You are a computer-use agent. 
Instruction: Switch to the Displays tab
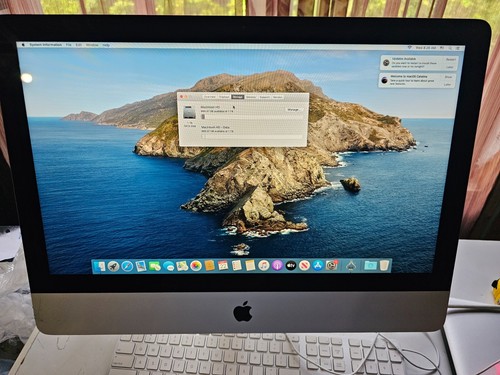click(224, 97)
